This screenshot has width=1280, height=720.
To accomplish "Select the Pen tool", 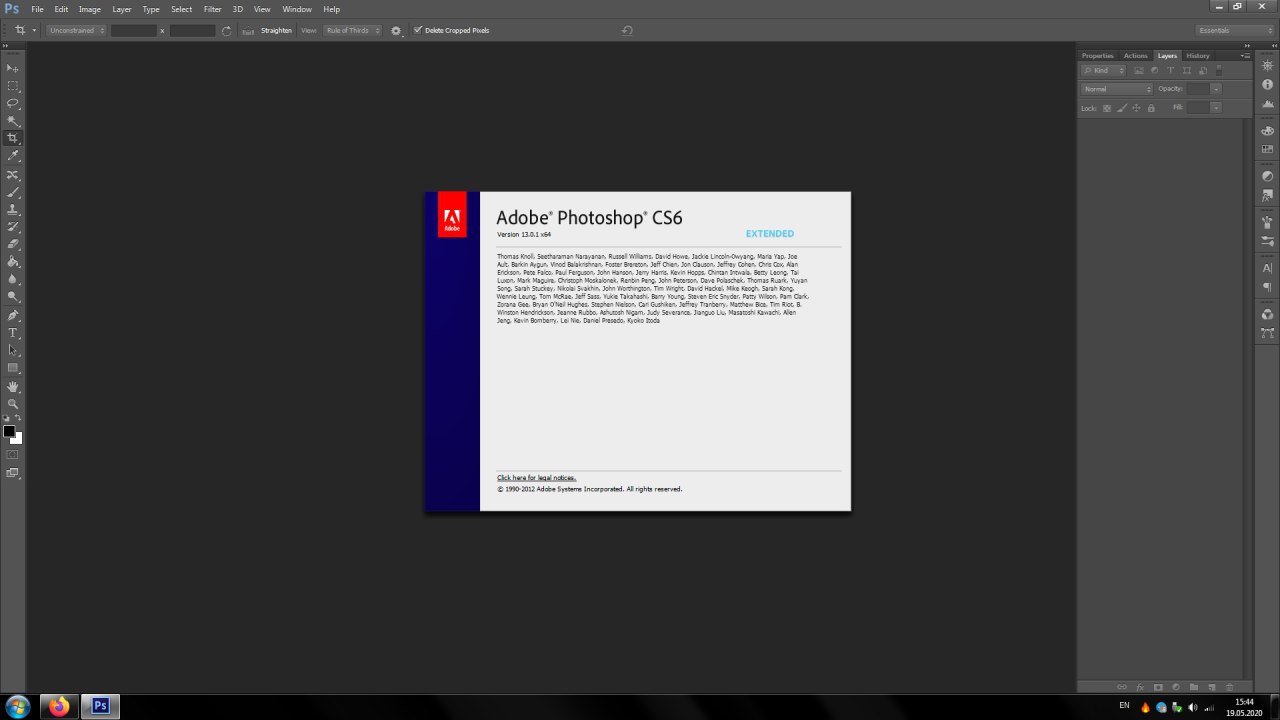I will pos(13,315).
